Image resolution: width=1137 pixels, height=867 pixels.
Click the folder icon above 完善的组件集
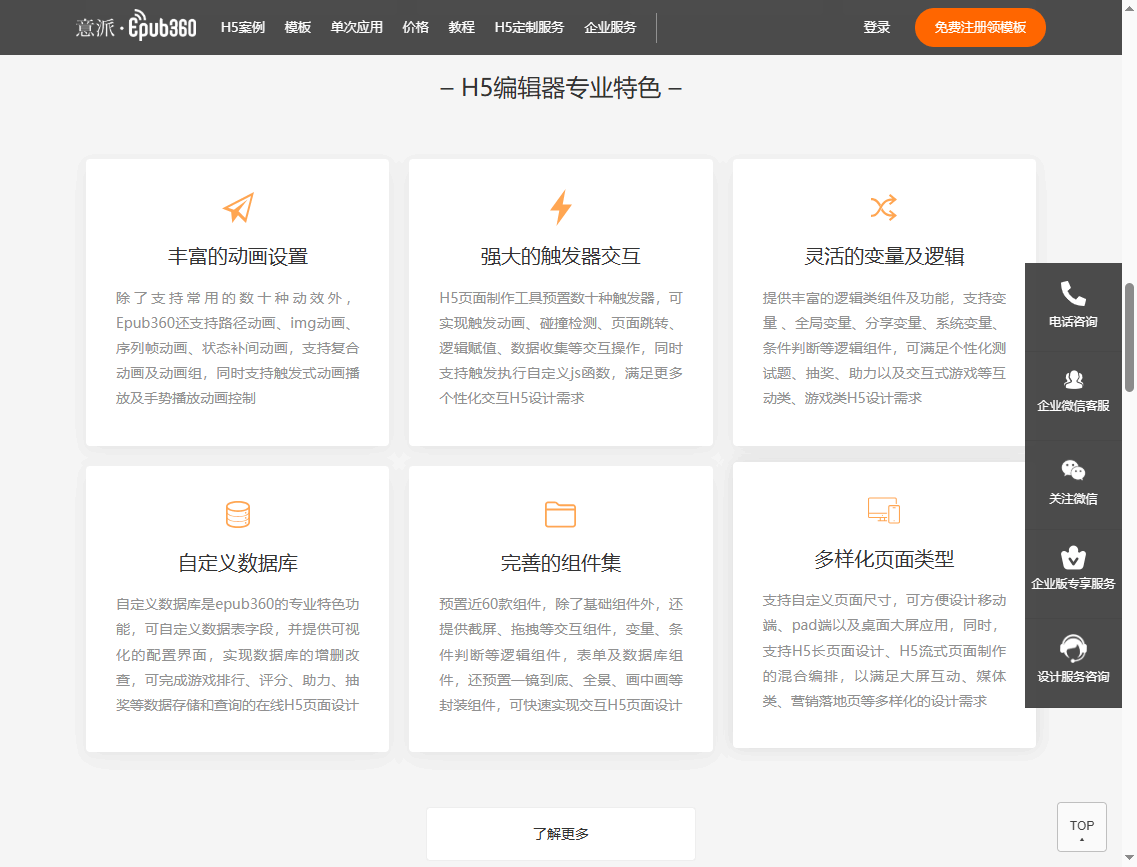[x=560, y=513]
